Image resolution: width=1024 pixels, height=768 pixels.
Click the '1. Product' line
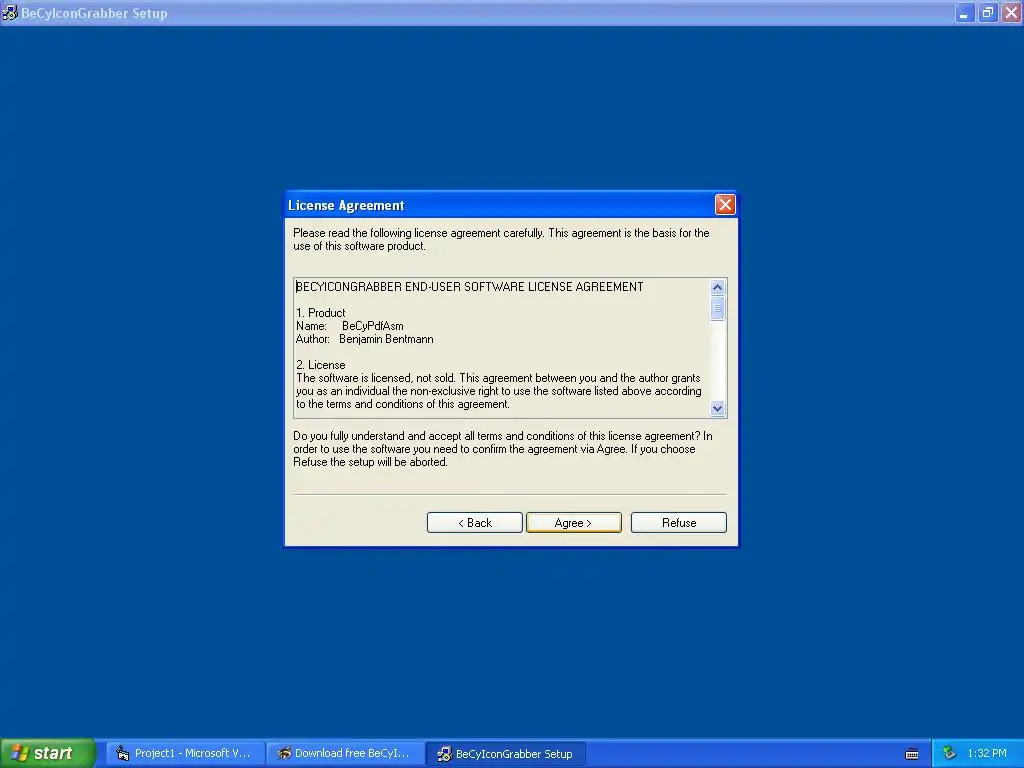pos(321,313)
